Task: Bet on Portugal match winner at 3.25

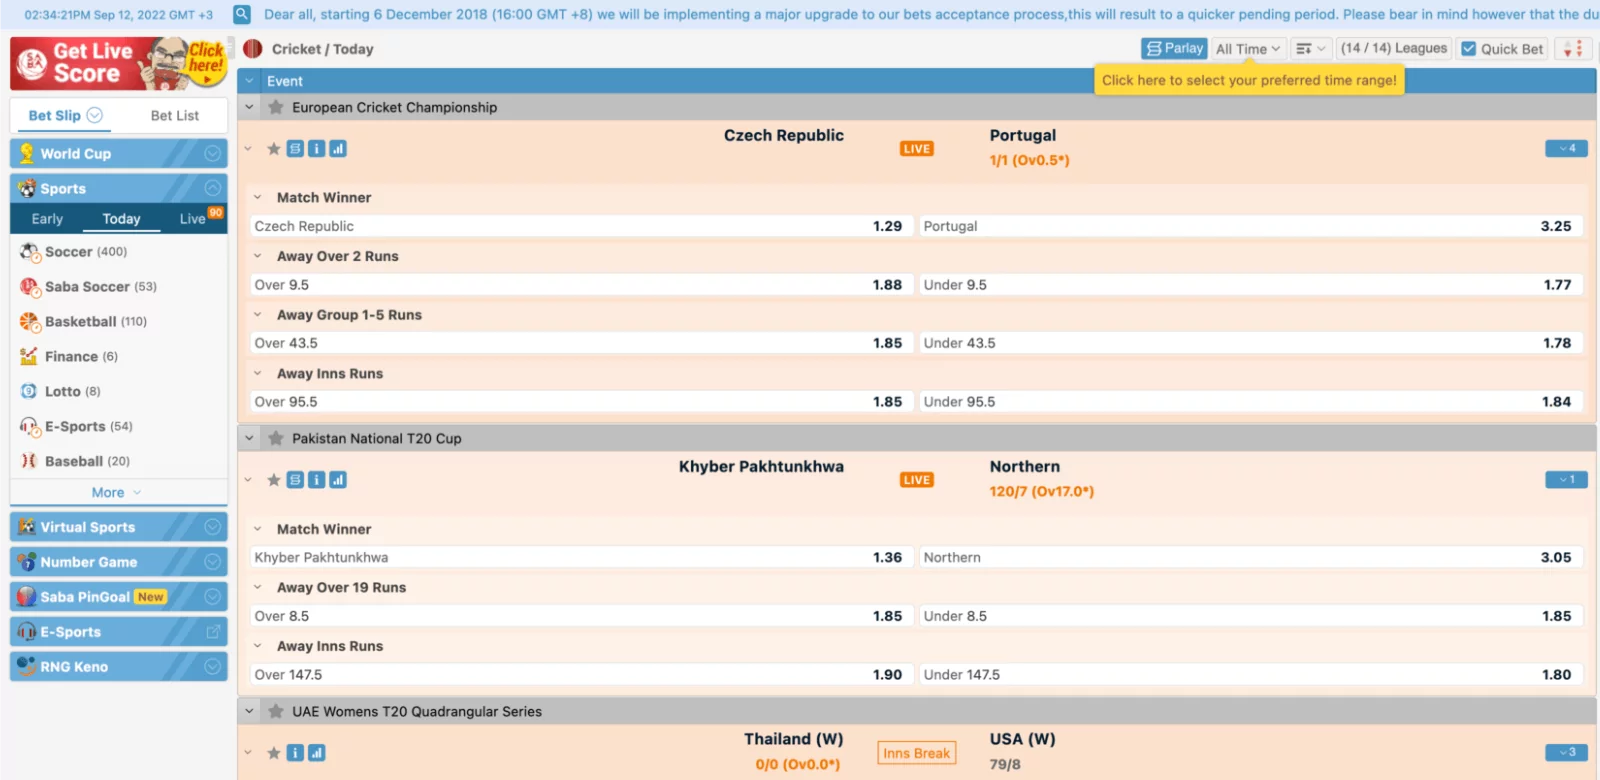Action: tap(1250, 226)
